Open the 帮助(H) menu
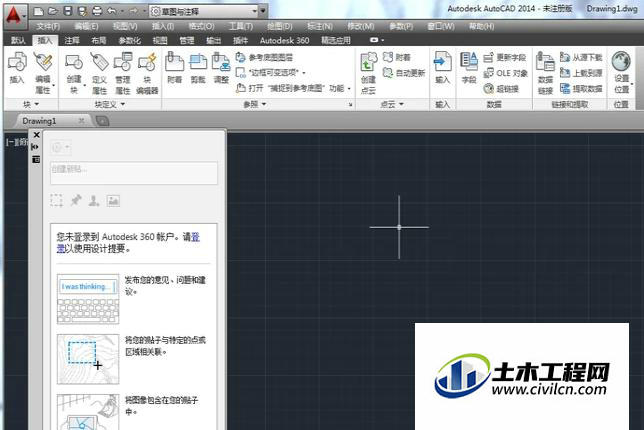The width and height of the screenshot is (644, 430). tap(481, 27)
